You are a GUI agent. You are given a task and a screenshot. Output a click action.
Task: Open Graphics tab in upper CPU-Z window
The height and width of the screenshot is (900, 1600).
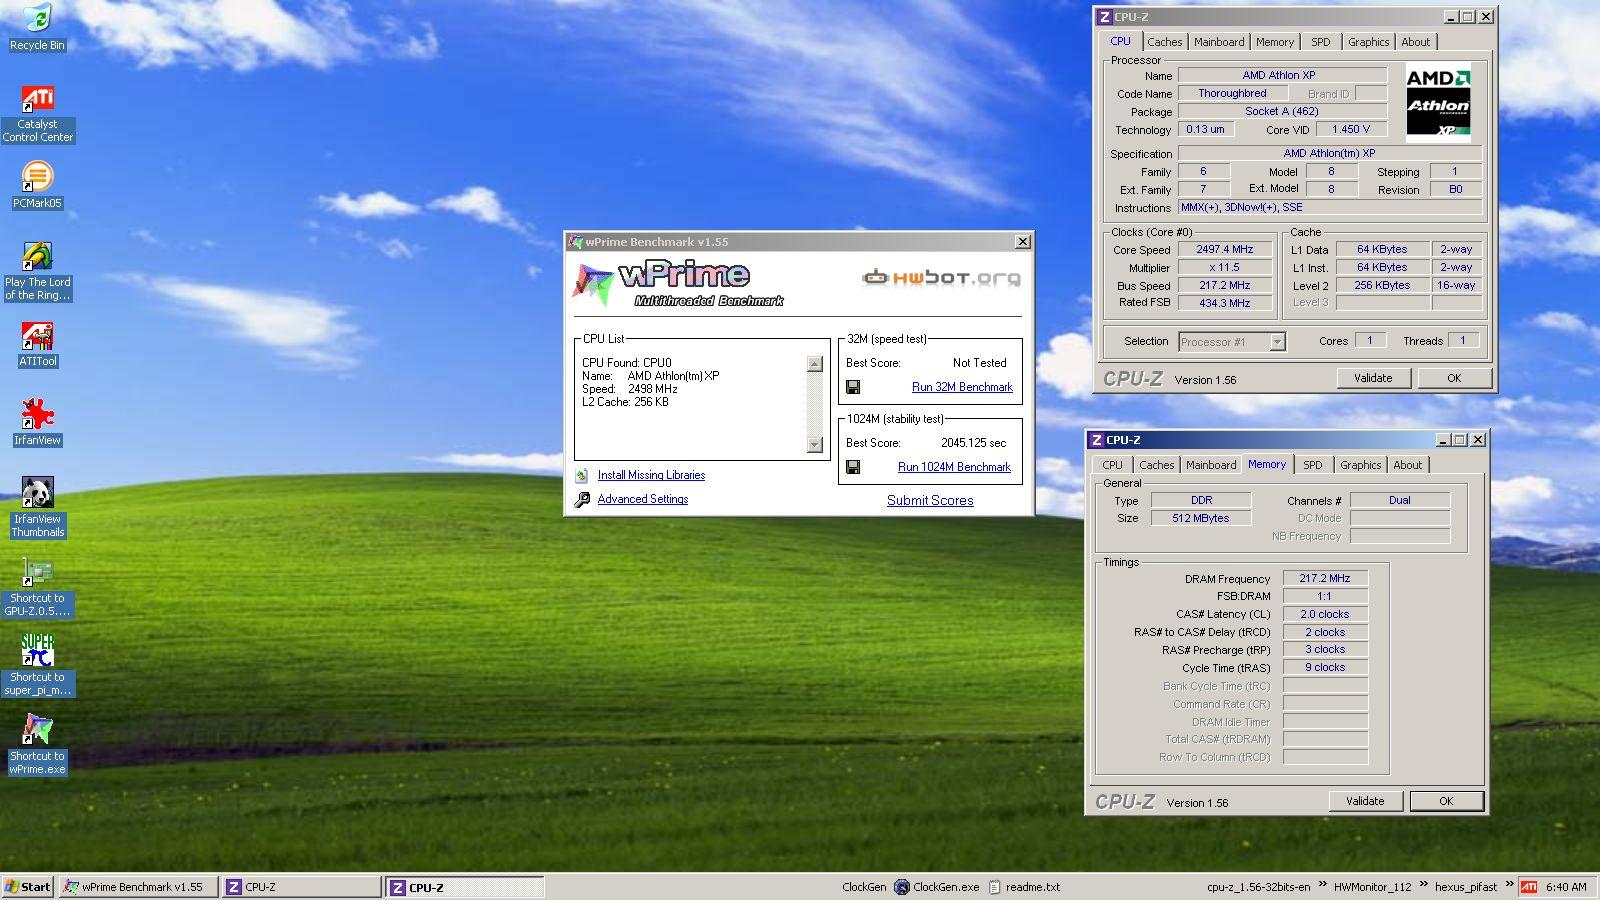coord(1368,42)
